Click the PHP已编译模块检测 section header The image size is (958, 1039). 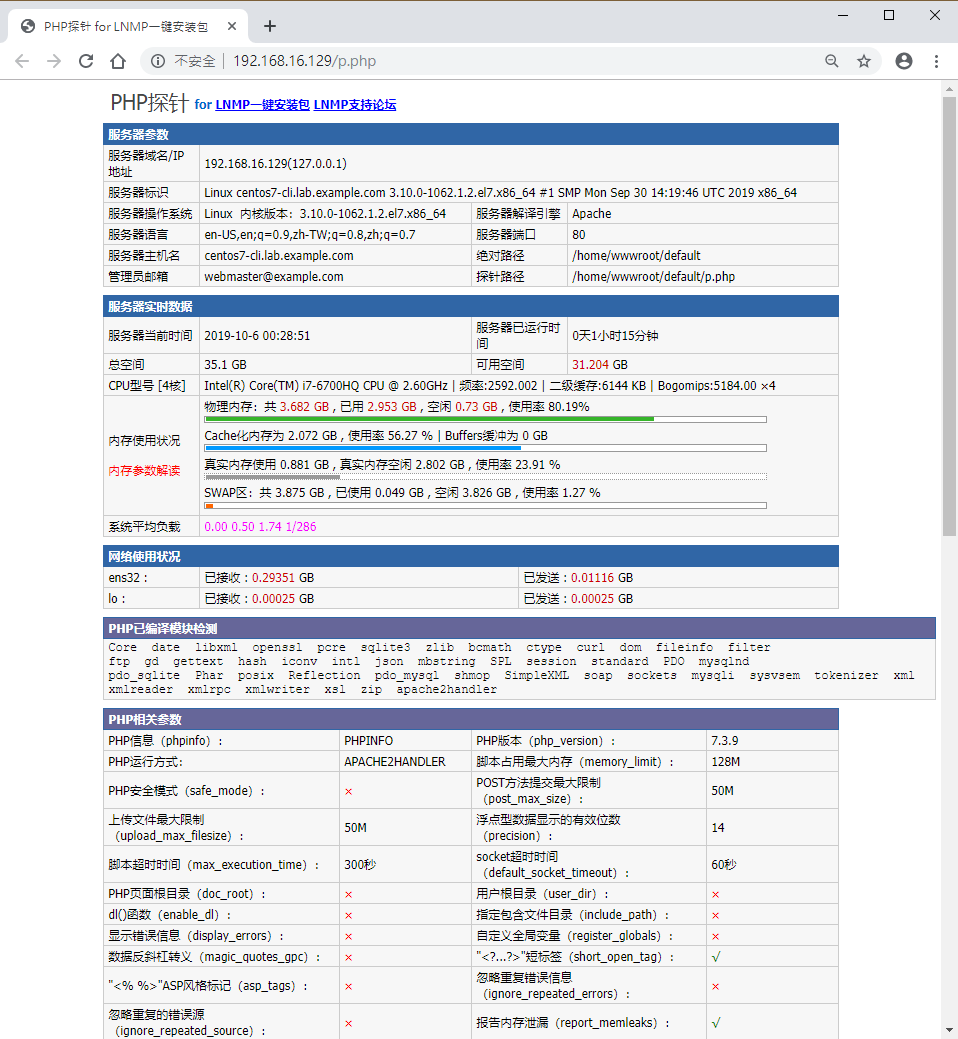tap(519, 628)
